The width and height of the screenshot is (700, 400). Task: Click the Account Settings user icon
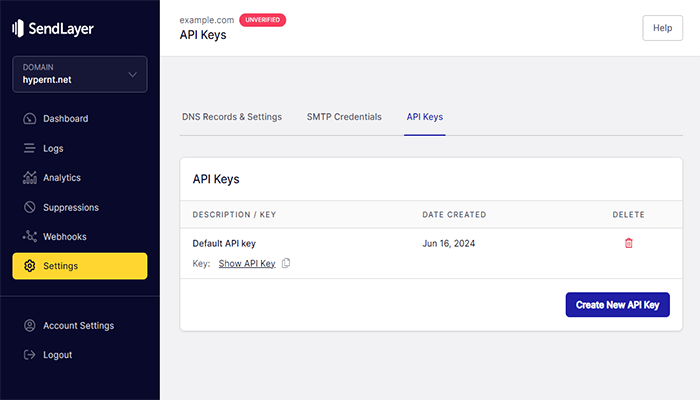tap(29, 325)
